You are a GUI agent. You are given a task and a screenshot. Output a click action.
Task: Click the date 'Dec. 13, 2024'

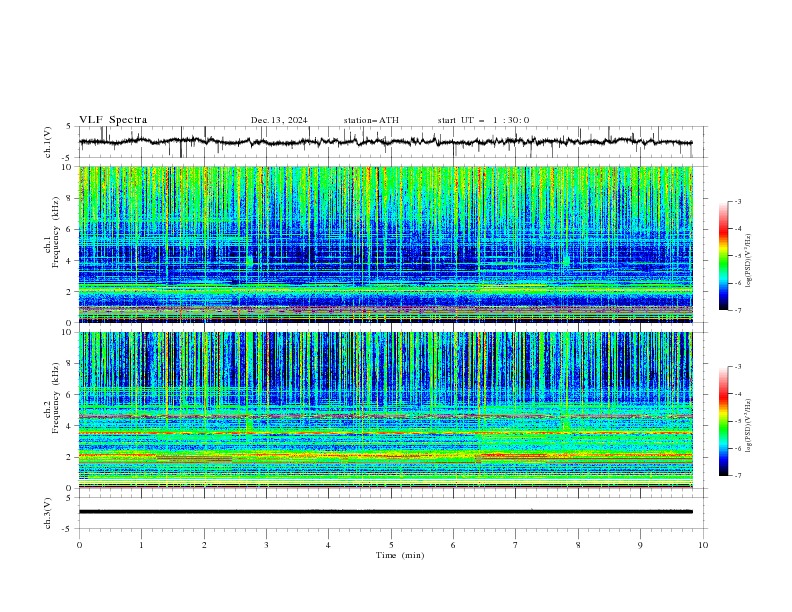(279, 120)
